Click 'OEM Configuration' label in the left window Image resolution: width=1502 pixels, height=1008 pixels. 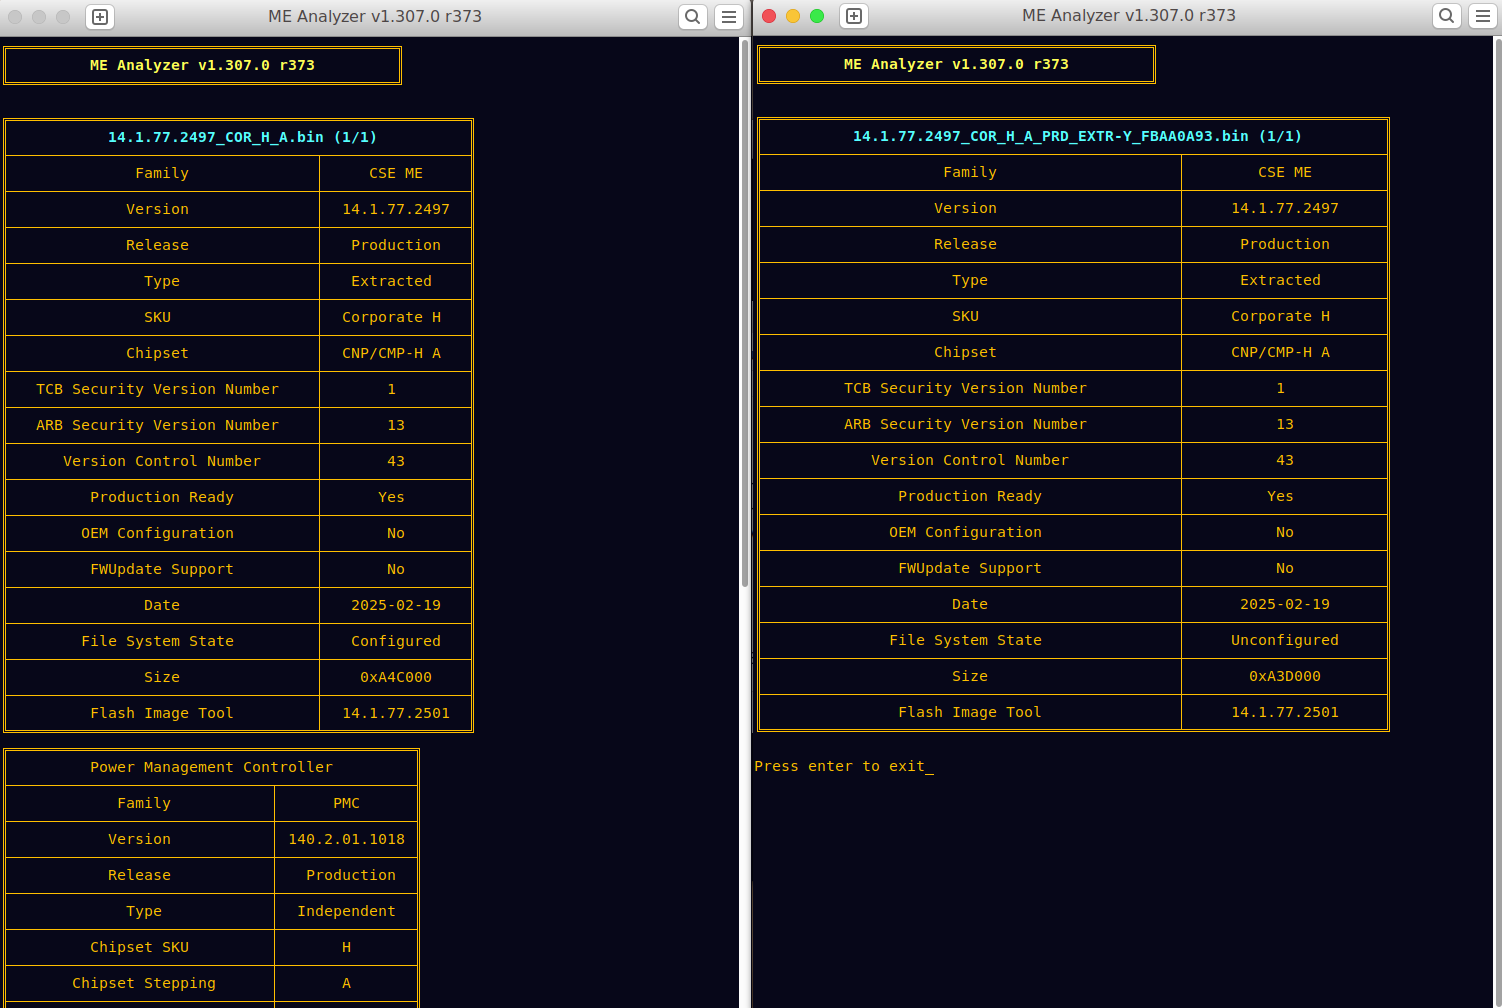coord(158,533)
